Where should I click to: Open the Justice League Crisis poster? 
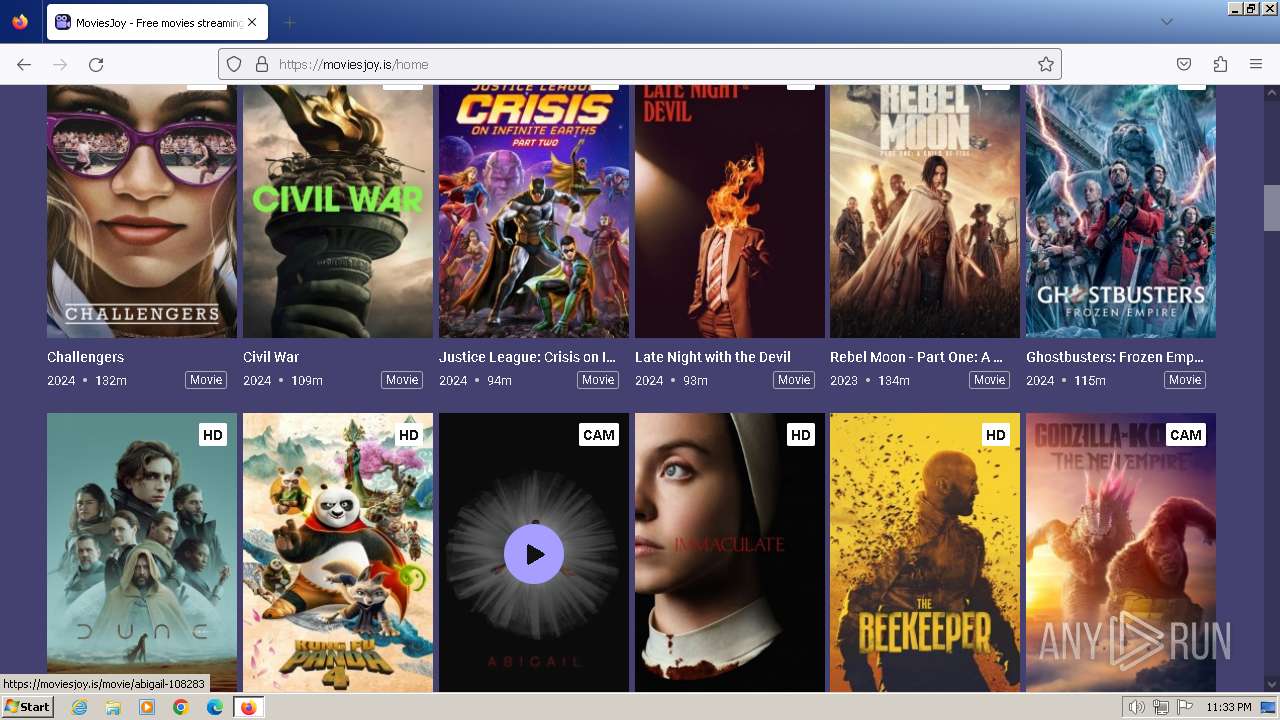coord(534,211)
